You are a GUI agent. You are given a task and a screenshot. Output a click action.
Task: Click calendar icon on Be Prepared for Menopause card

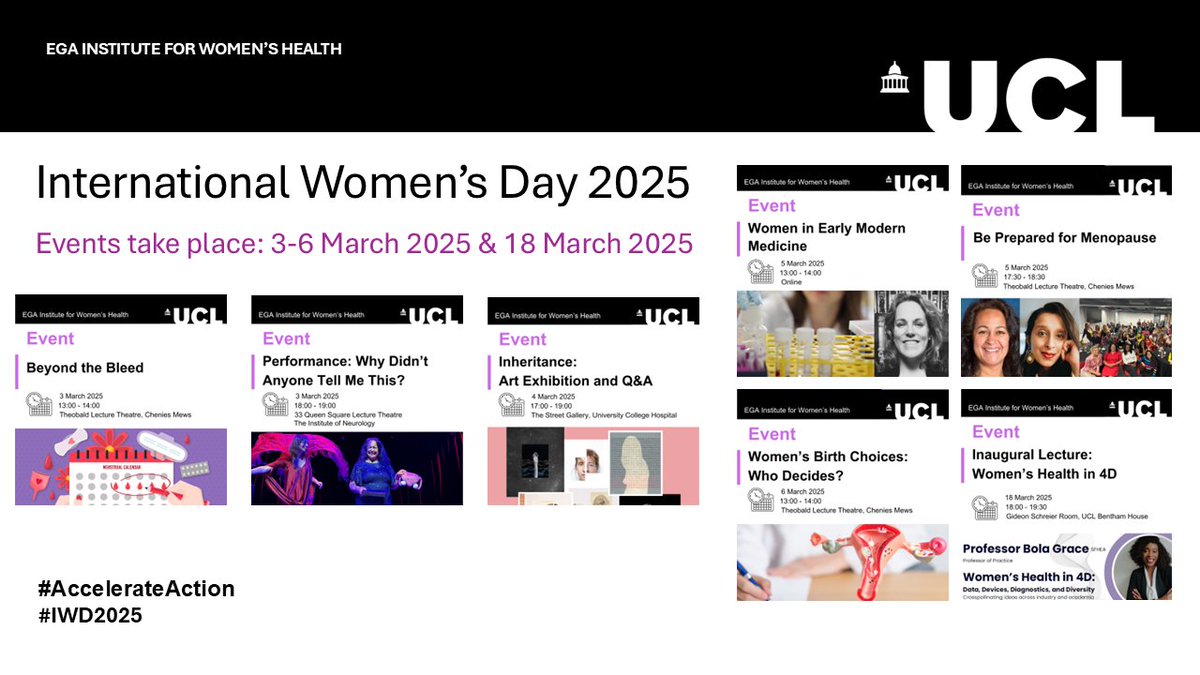[985, 277]
